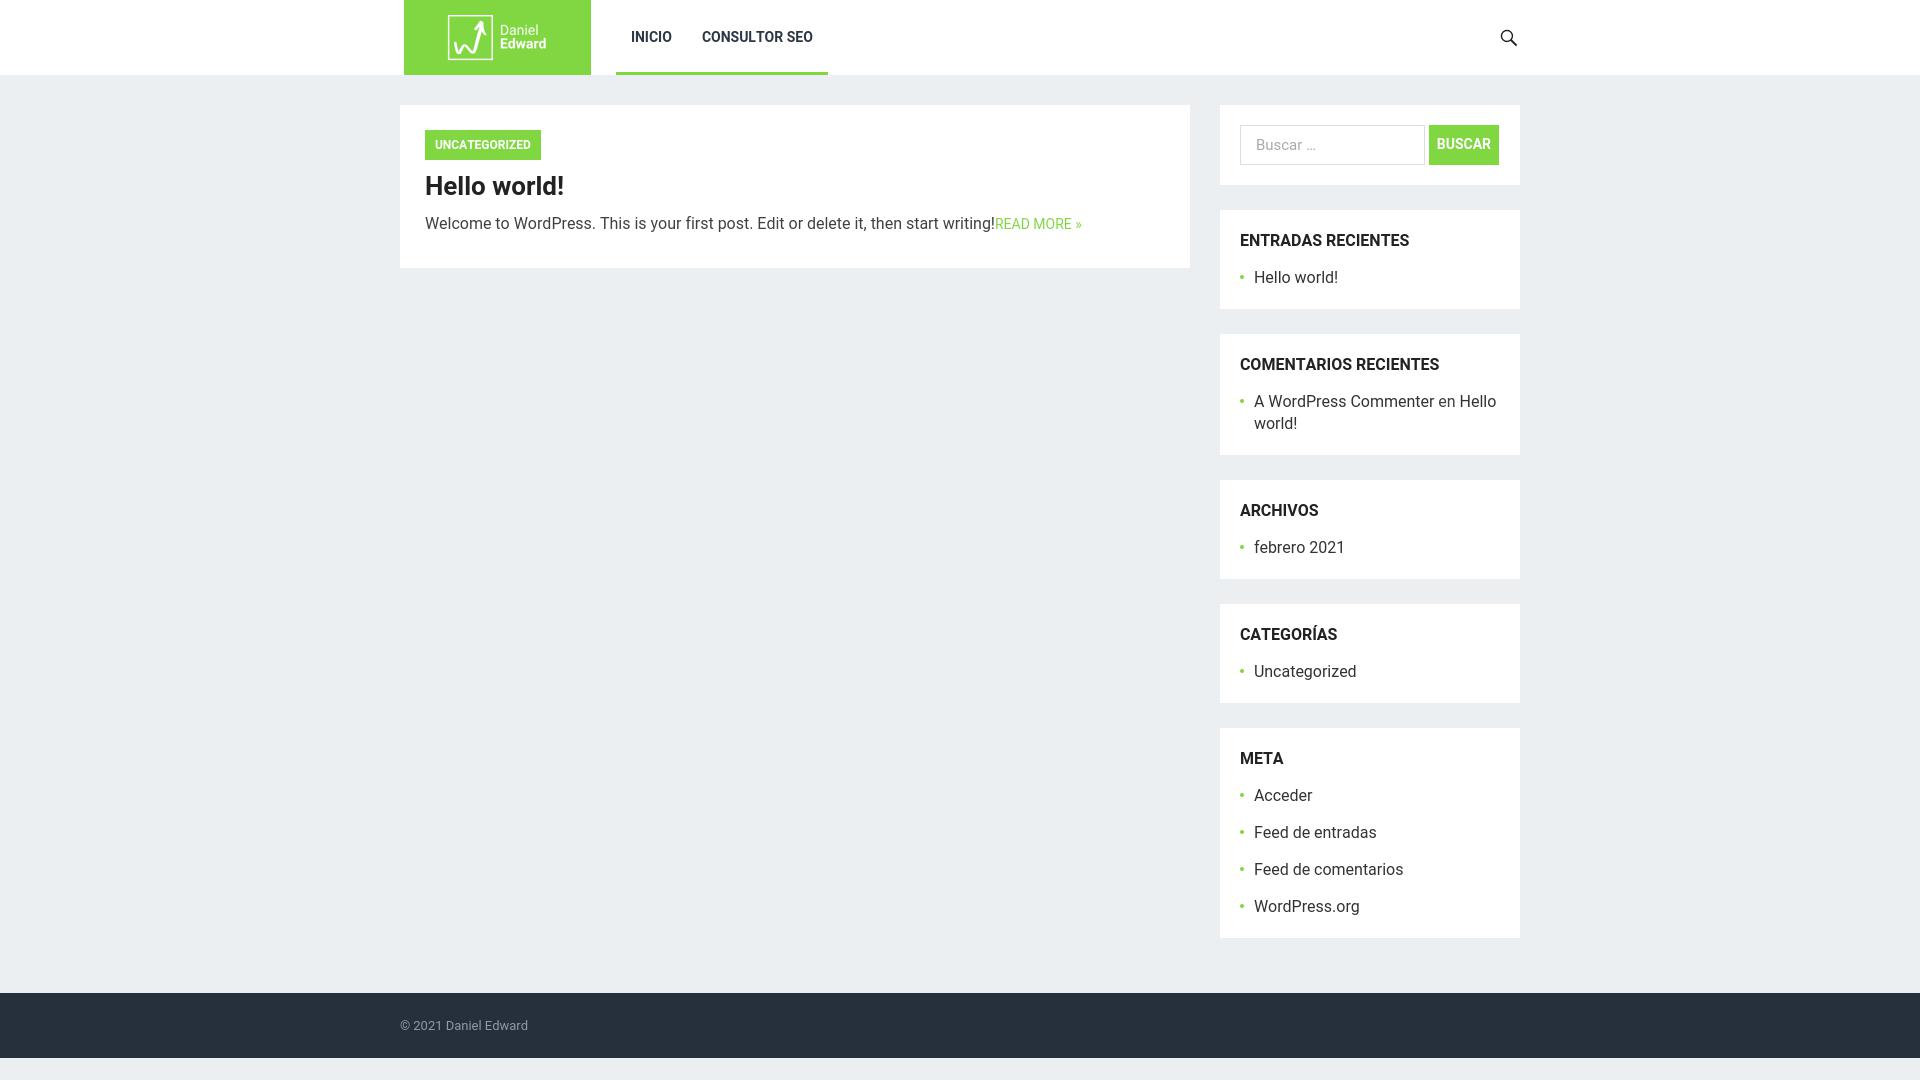
Task: Visit the WordPress.org link
Action: pyautogui.click(x=1307, y=907)
